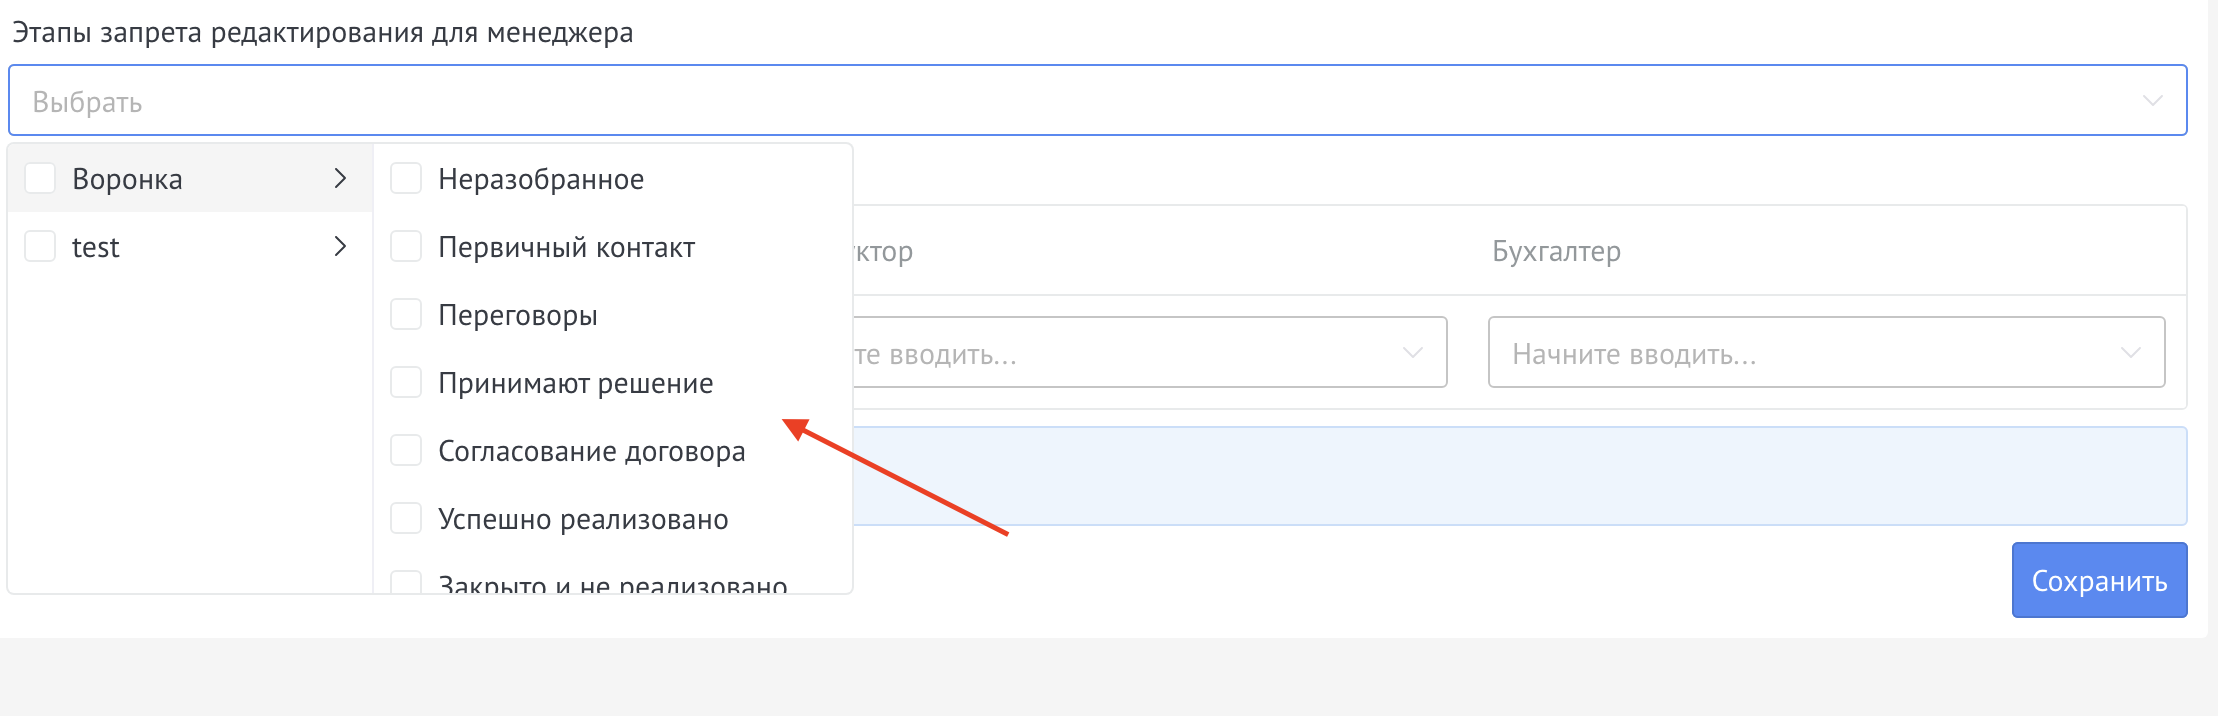Click the Успешно реализовано option label
Screen dimensions: 2218x716
point(583,520)
